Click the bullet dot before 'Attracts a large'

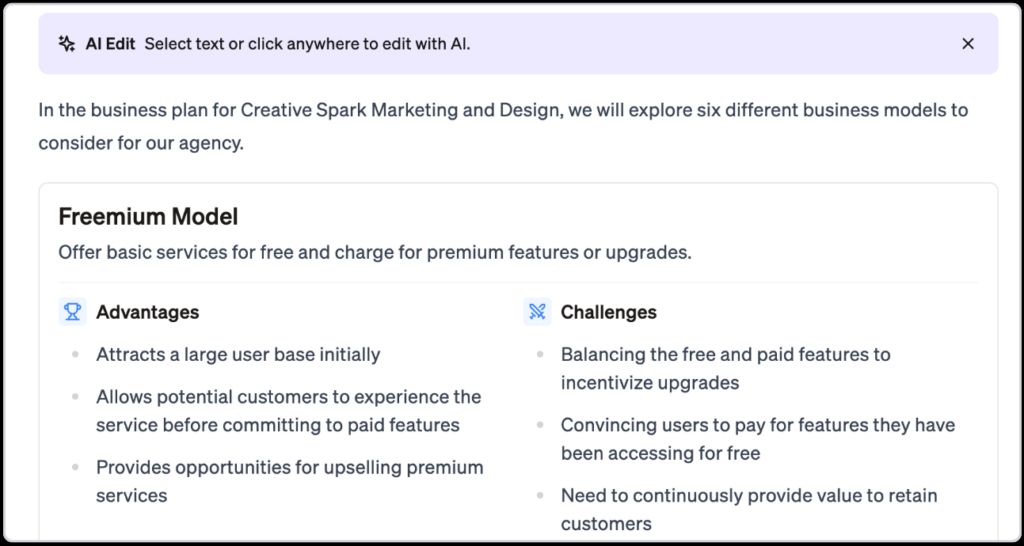point(75,355)
